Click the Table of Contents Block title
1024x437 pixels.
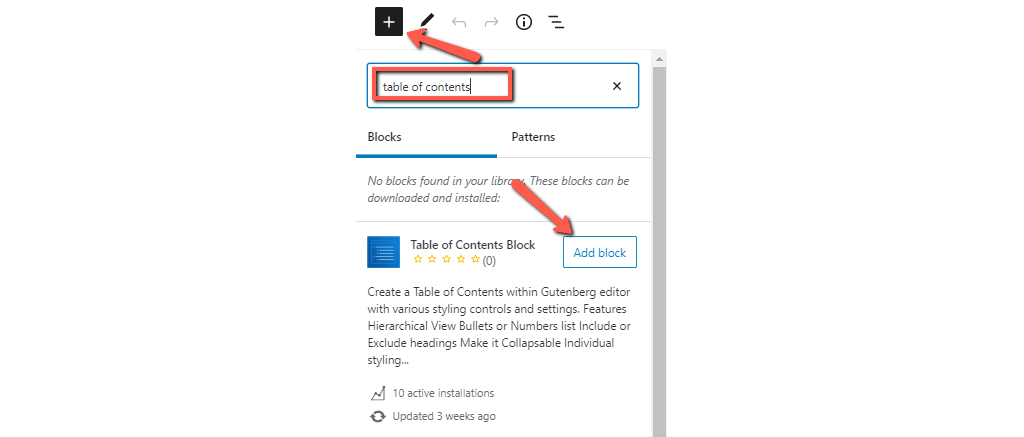point(472,245)
